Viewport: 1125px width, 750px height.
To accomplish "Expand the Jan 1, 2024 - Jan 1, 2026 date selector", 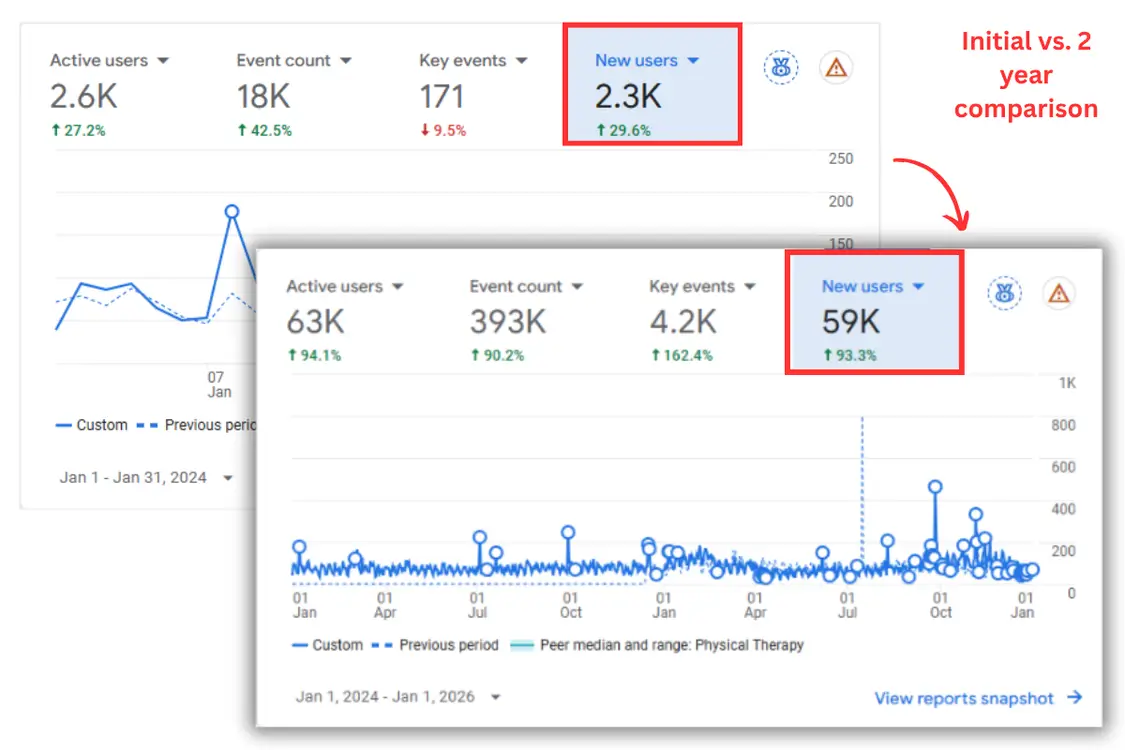I will coord(398,697).
